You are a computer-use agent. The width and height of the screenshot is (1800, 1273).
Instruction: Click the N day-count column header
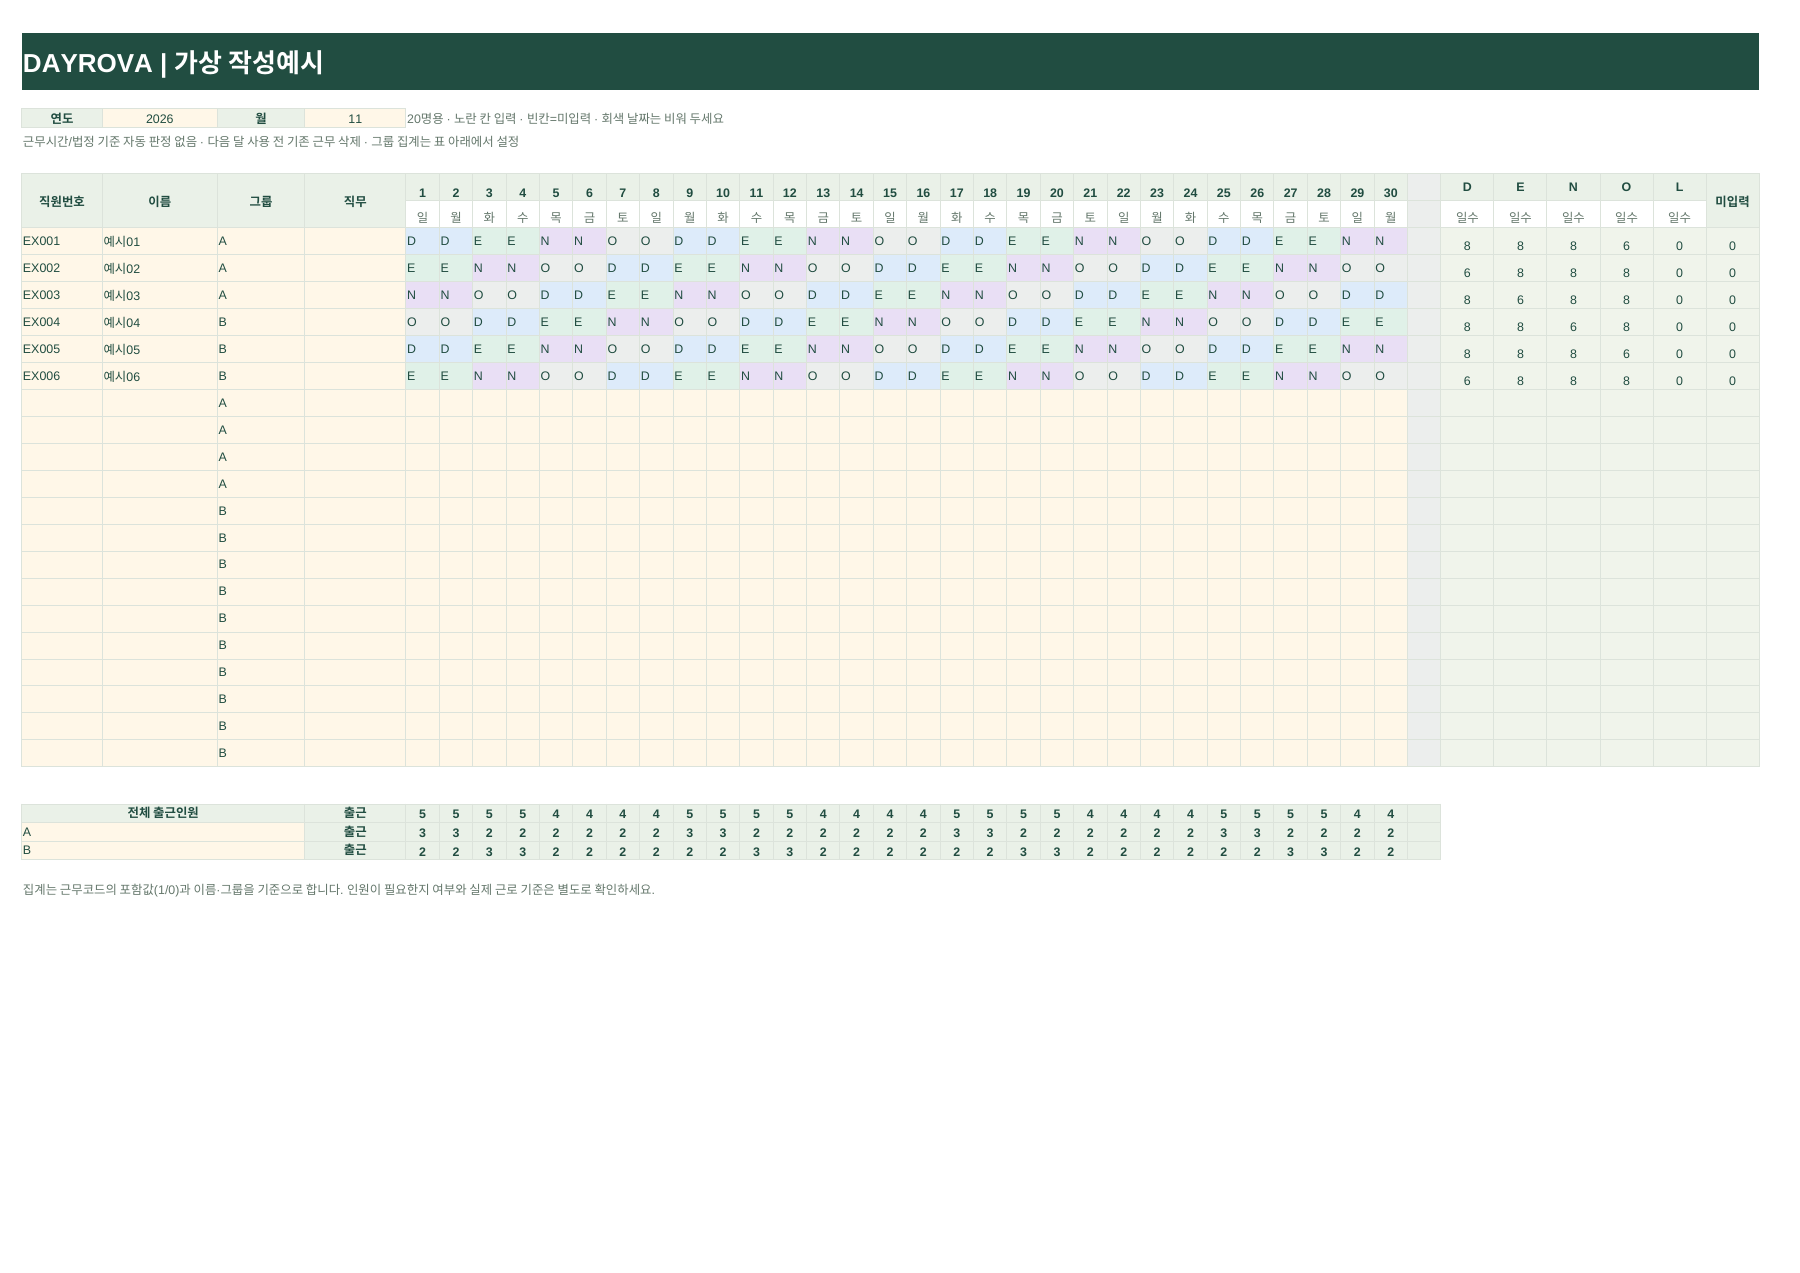(x=1573, y=187)
